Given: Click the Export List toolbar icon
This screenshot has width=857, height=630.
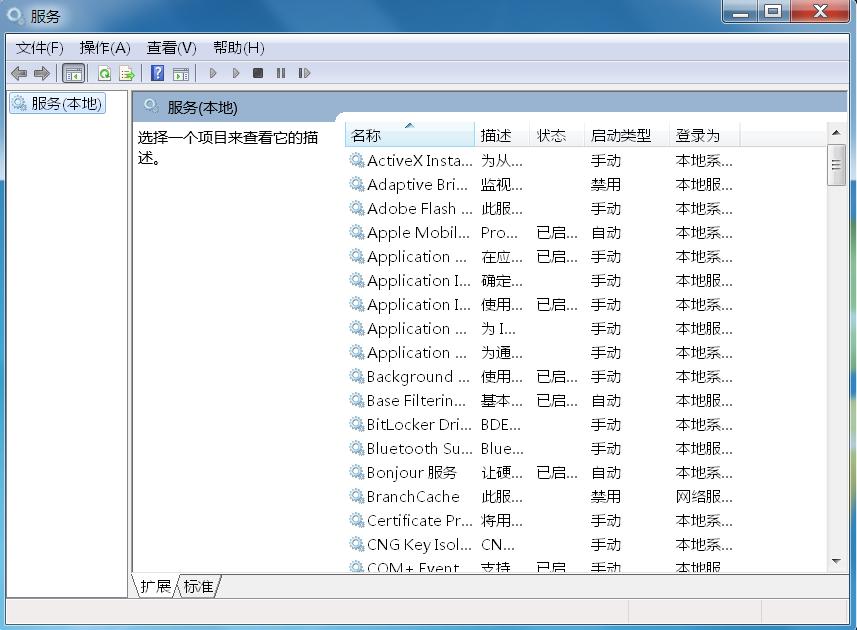Looking at the screenshot, I should click(x=127, y=72).
